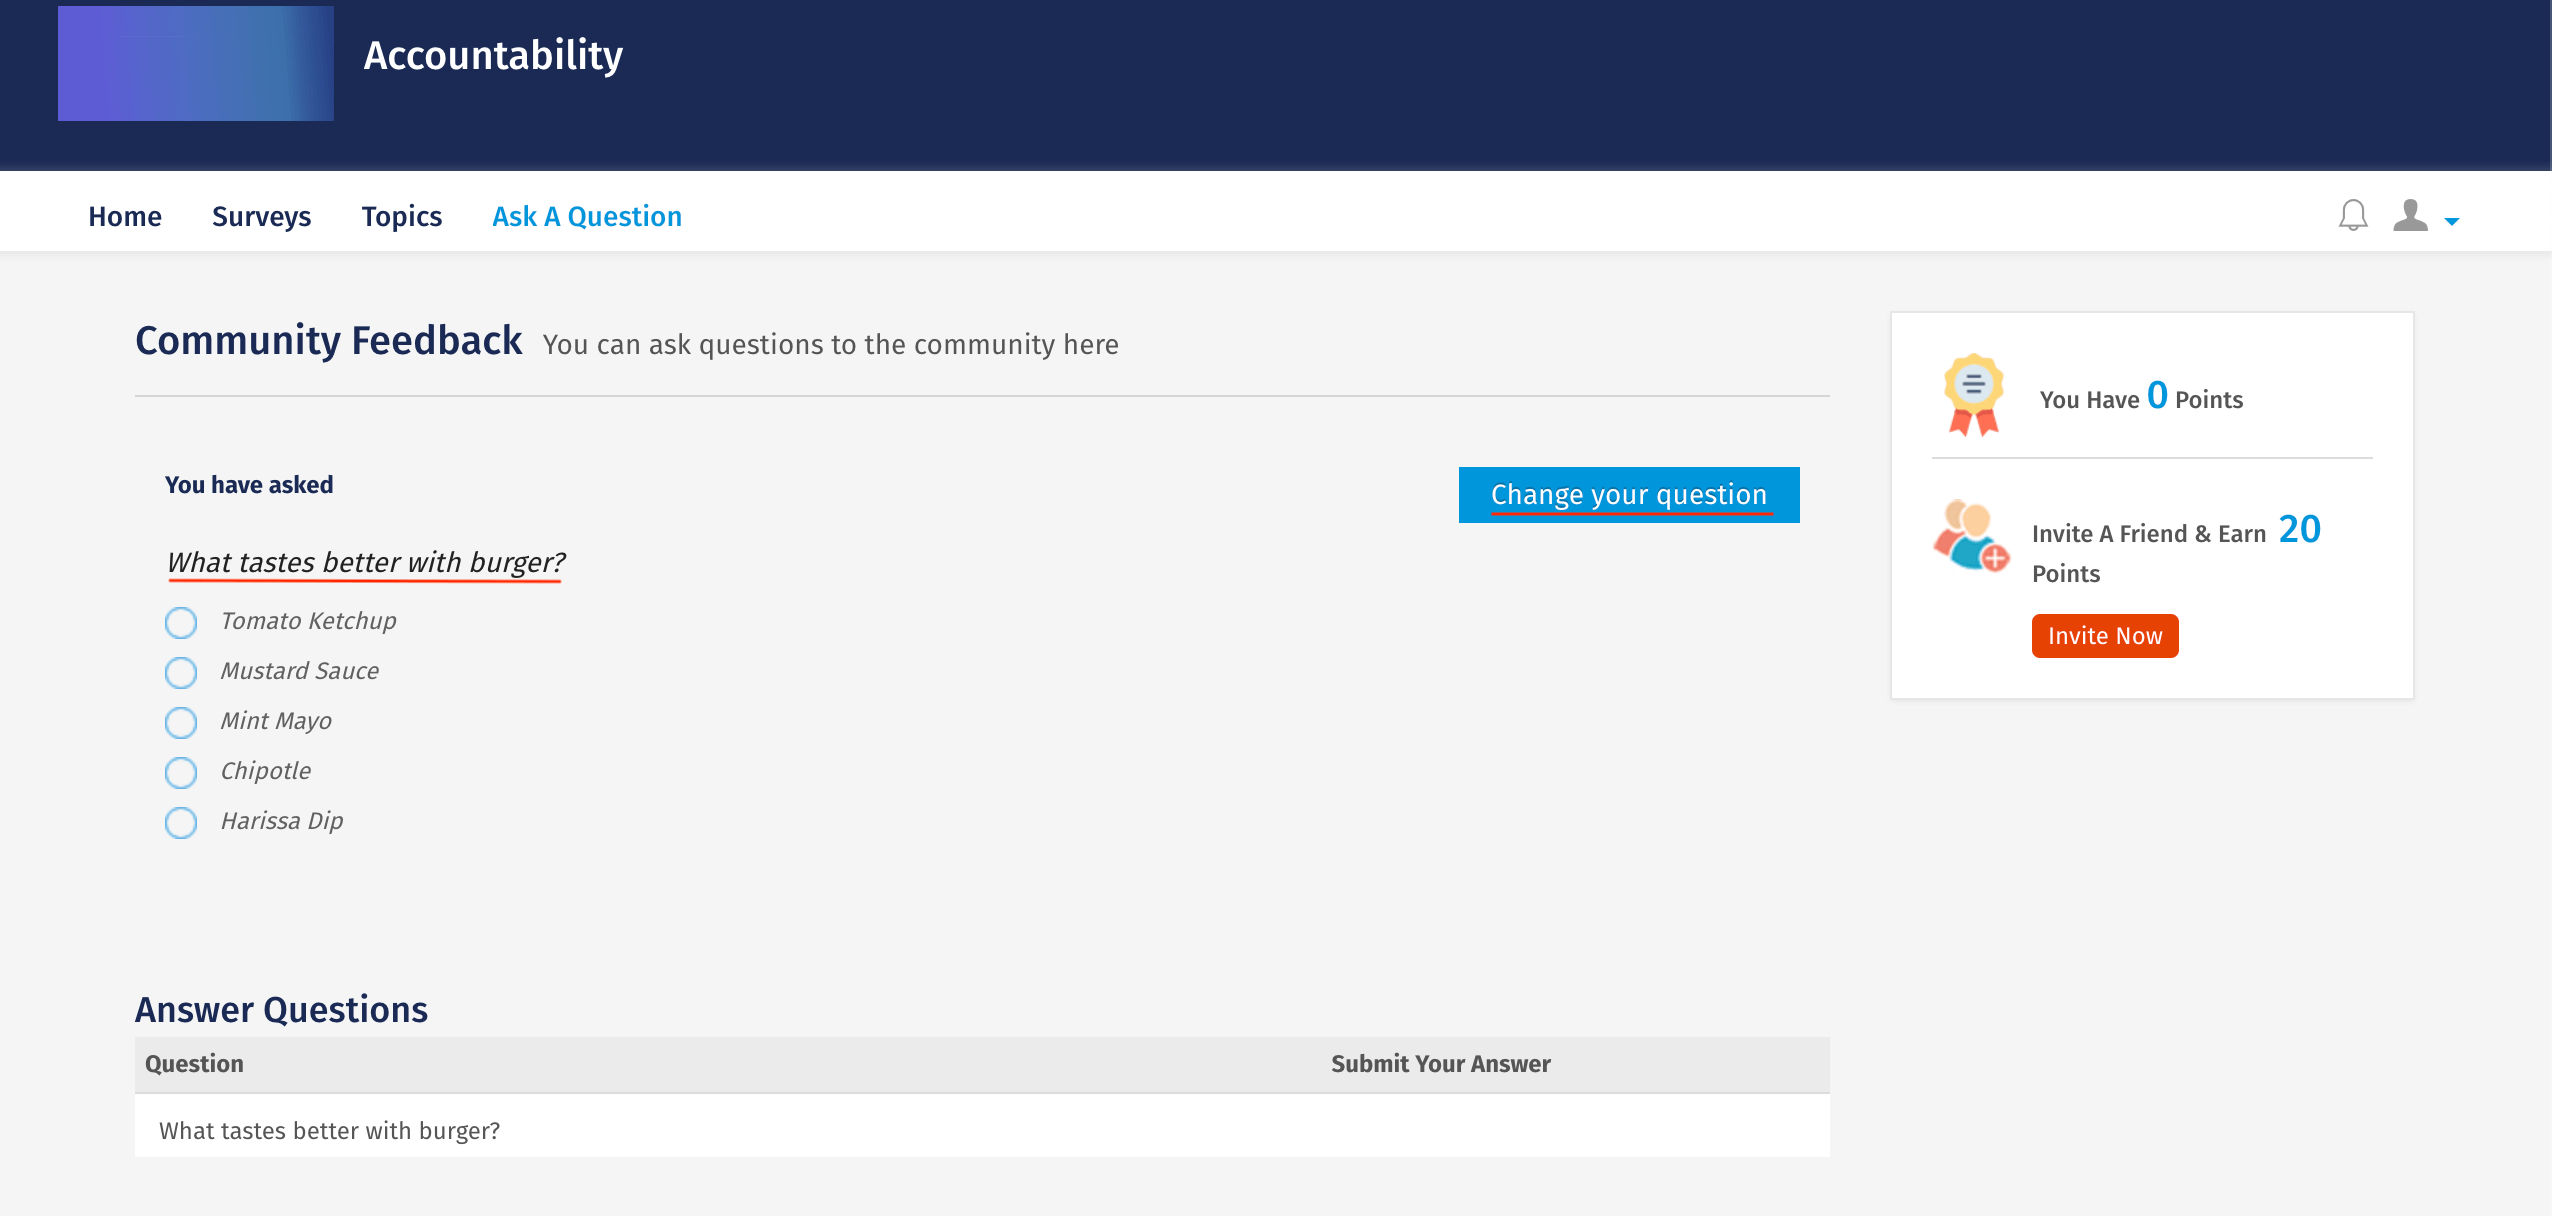Click the question row in Answer Questions table
This screenshot has height=1216, width=2552.
(330, 1130)
